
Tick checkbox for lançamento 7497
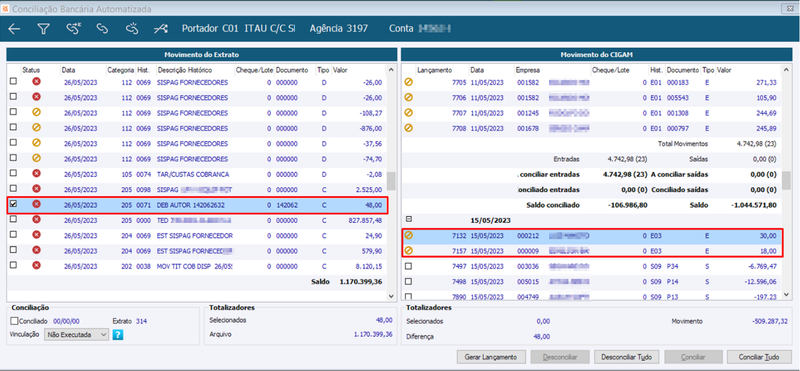pos(408,266)
